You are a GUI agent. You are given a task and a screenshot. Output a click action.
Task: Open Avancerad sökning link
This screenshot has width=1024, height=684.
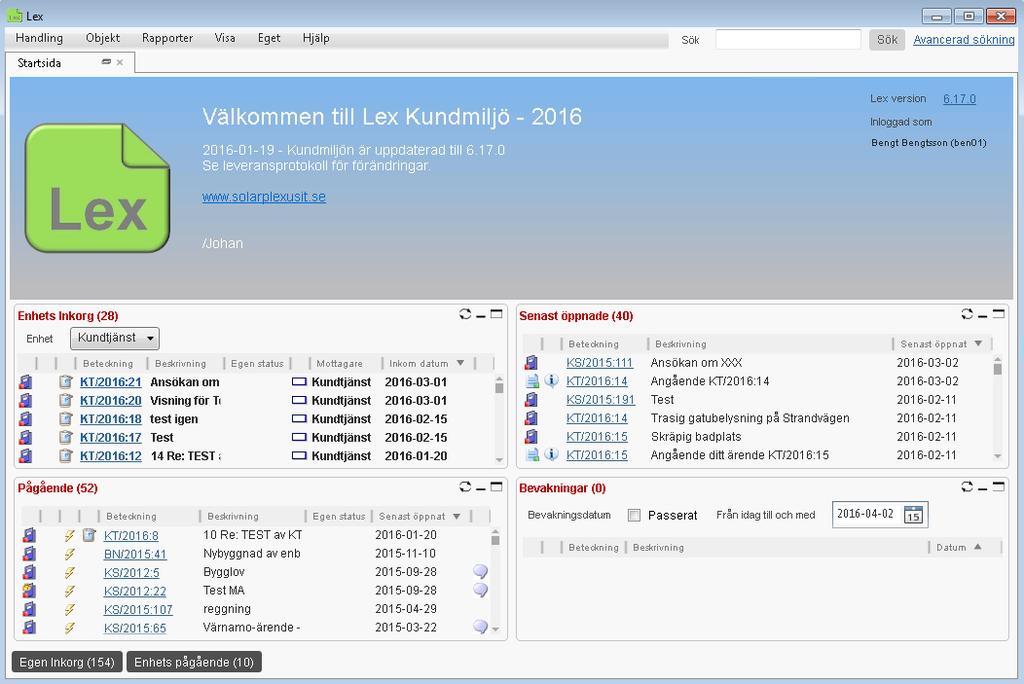[x=964, y=40]
